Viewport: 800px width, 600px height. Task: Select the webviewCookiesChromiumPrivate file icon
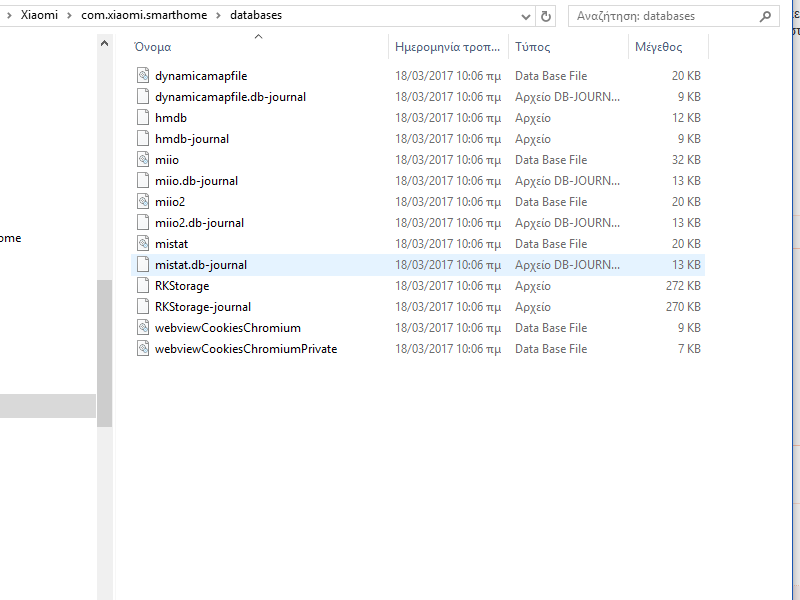pos(144,349)
